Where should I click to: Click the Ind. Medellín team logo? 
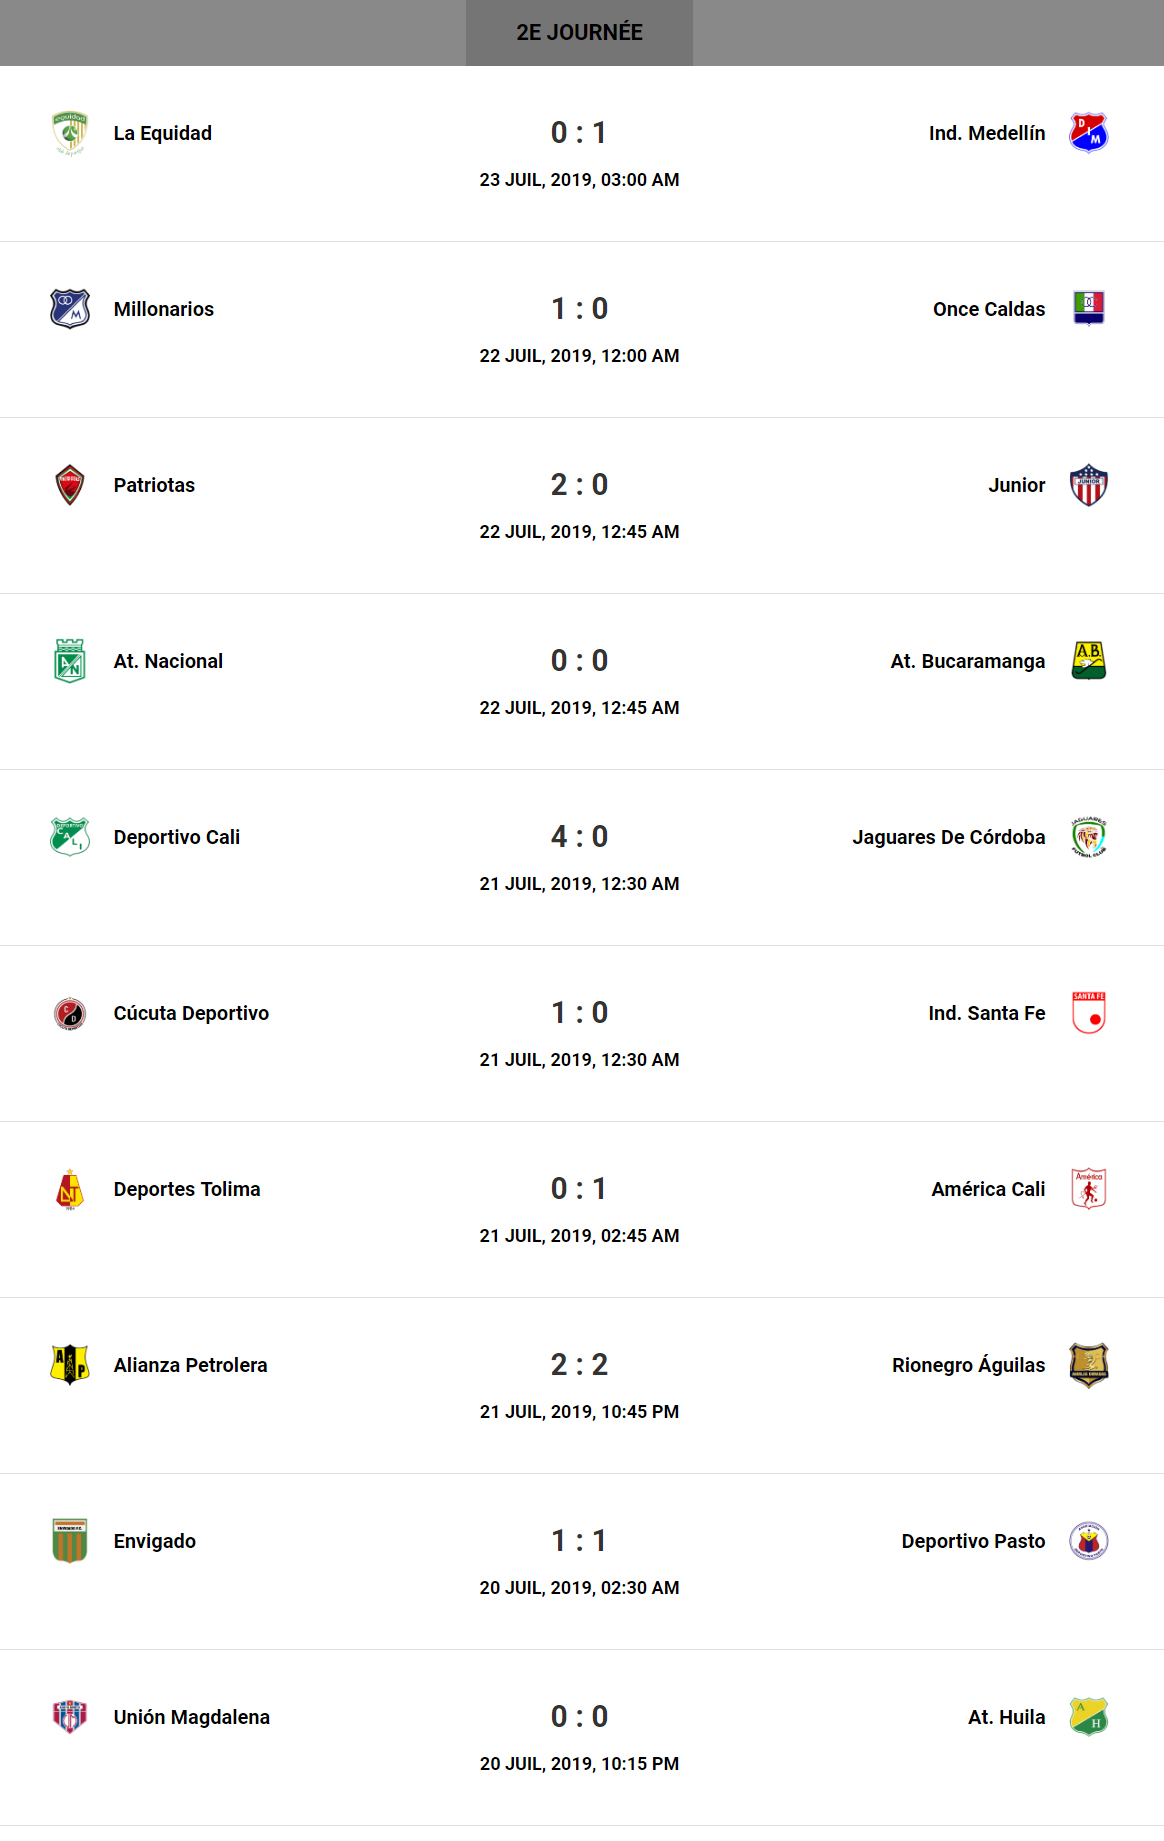pos(1088,133)
